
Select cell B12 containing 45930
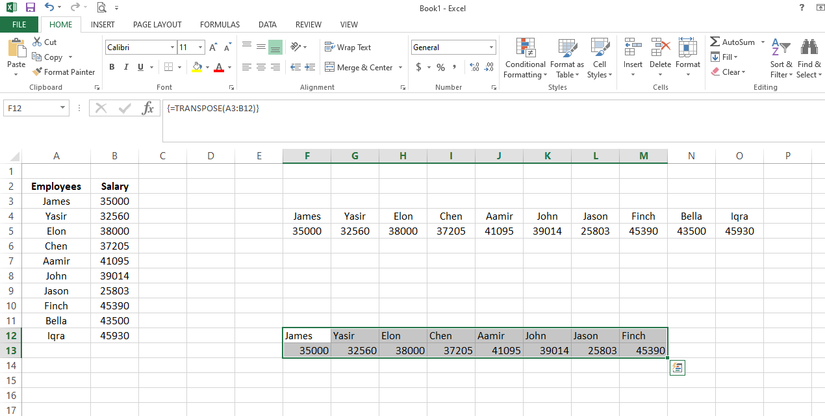115,336
